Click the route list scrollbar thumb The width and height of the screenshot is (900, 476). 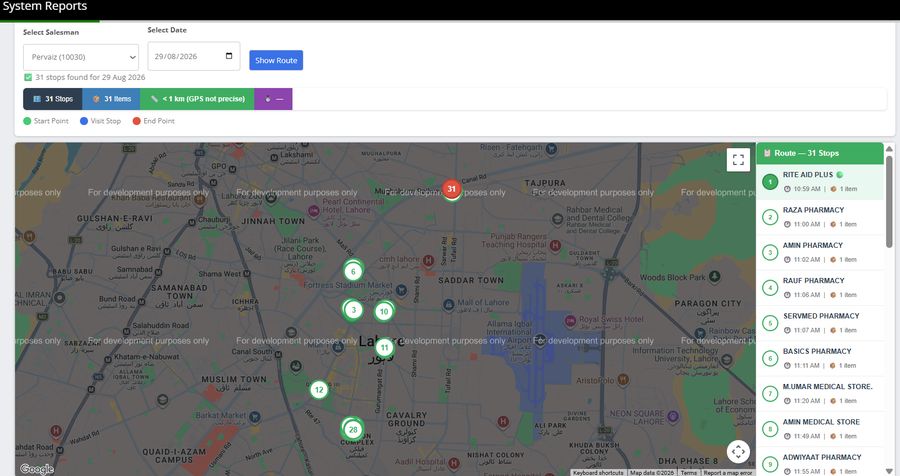889,202
